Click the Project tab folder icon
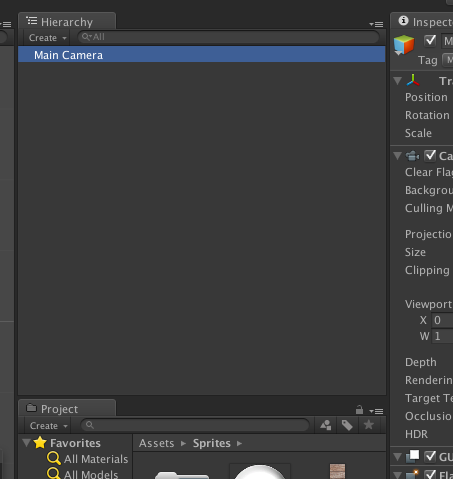Screen dimensions: 453x479 coord(32,408)
